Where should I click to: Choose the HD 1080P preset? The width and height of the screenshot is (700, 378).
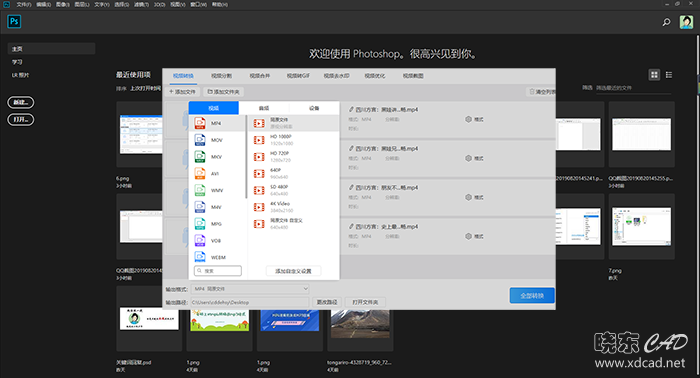pos(293,140)
